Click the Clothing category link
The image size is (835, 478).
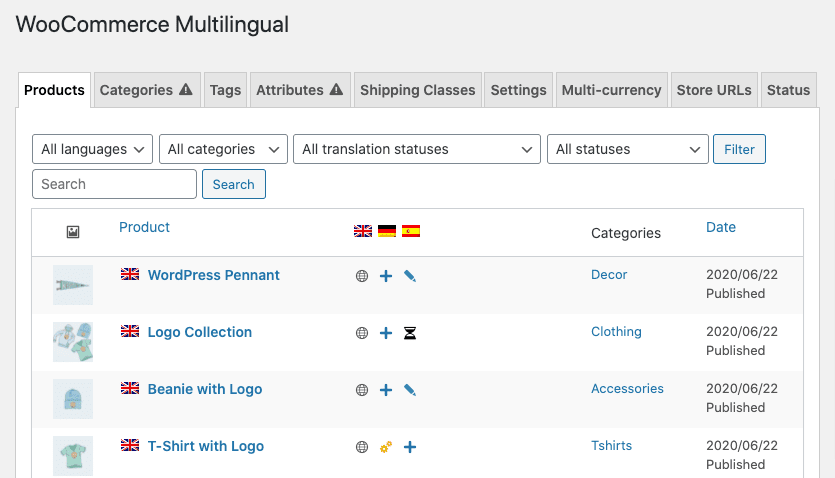point(616,332)
